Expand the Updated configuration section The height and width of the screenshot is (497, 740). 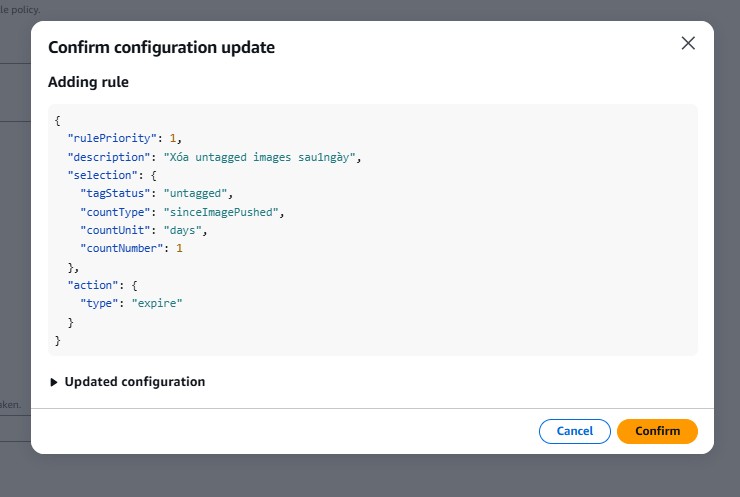[x=134, y=382]
